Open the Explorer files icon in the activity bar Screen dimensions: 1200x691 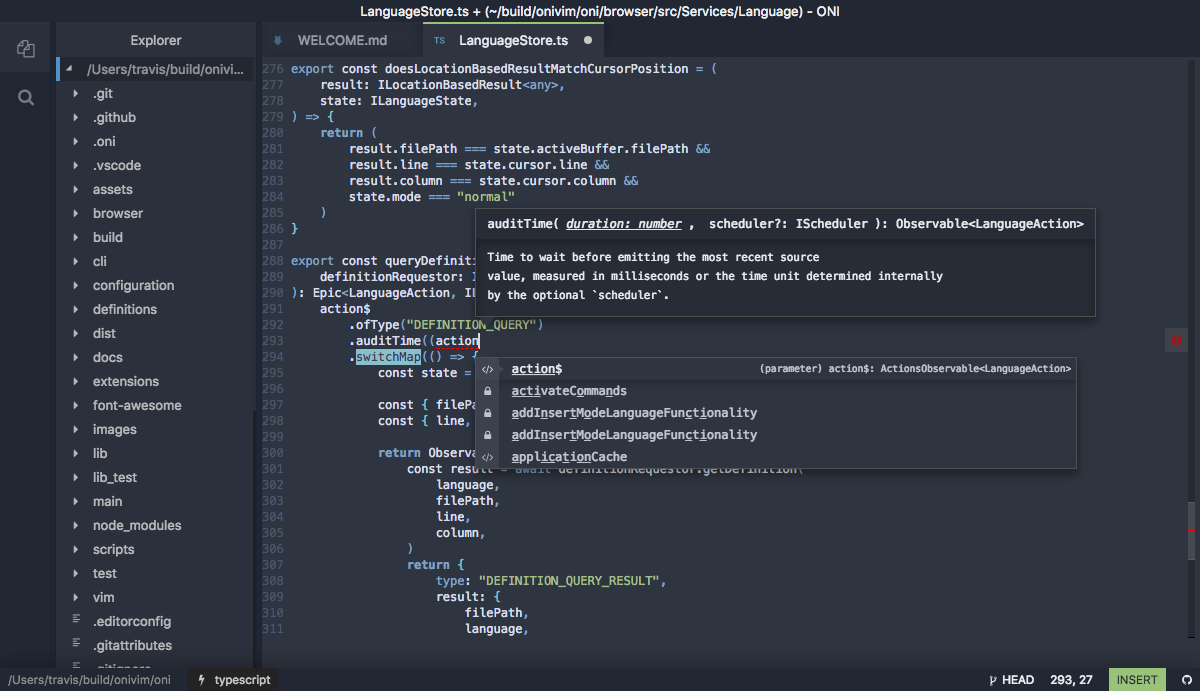(x=26, y=48)
